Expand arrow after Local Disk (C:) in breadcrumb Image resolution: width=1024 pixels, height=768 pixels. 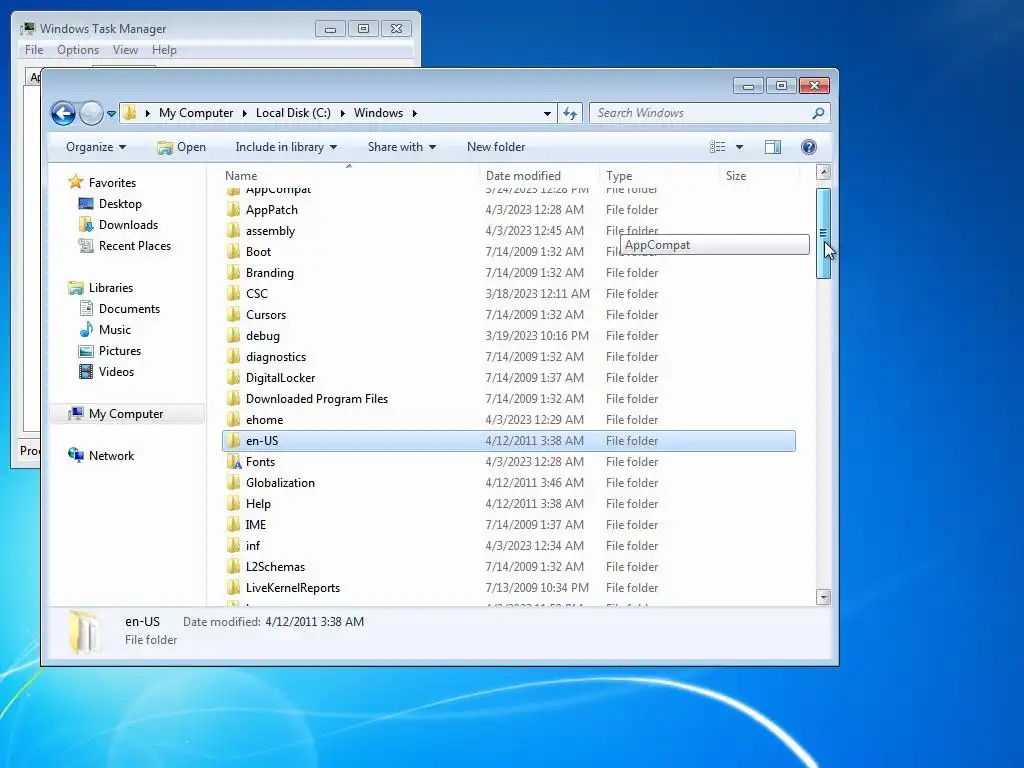click(x=342, y=113)
